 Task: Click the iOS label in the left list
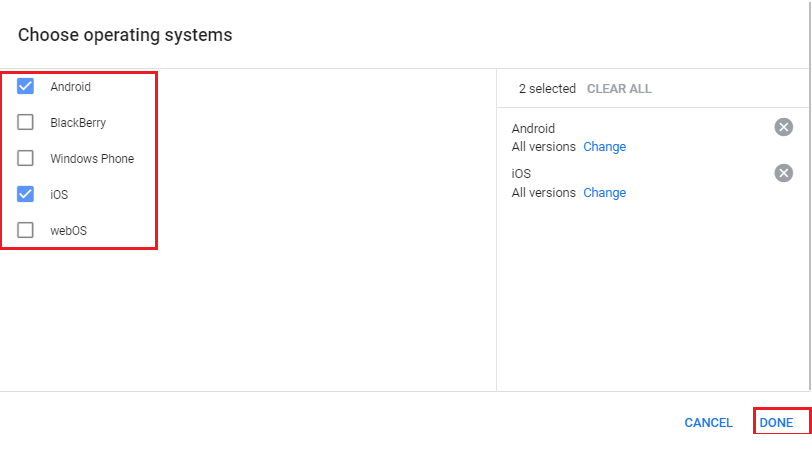tap(59, 195)
